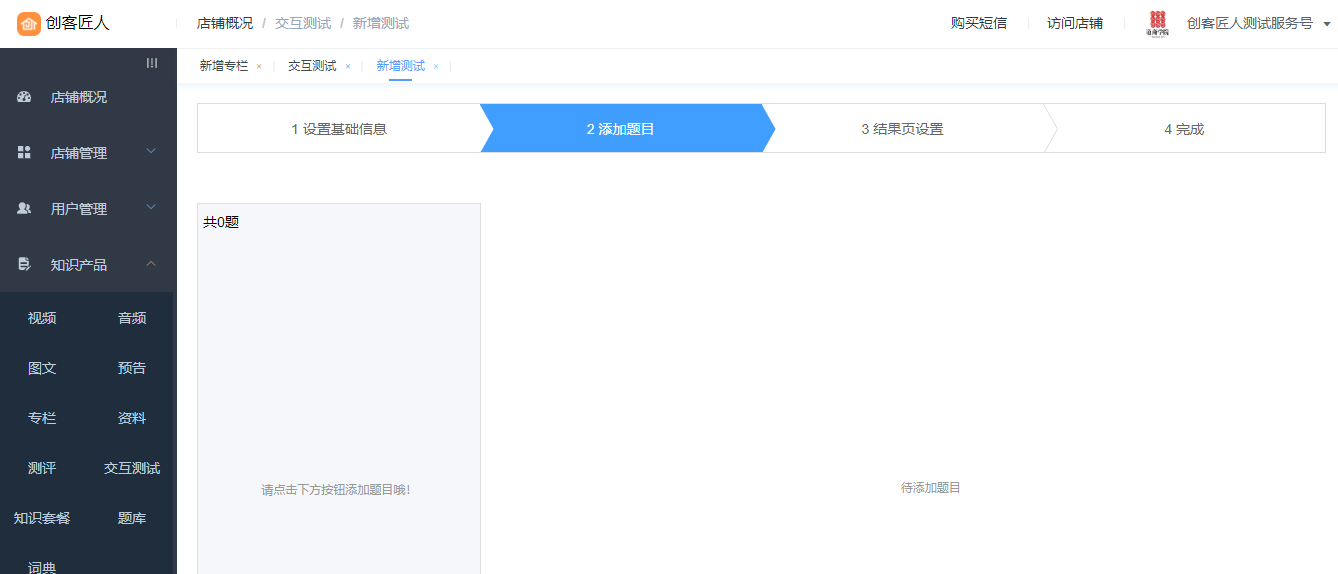Click the 访问店铺 link
1338x574 pixels.
[1074, 23]
